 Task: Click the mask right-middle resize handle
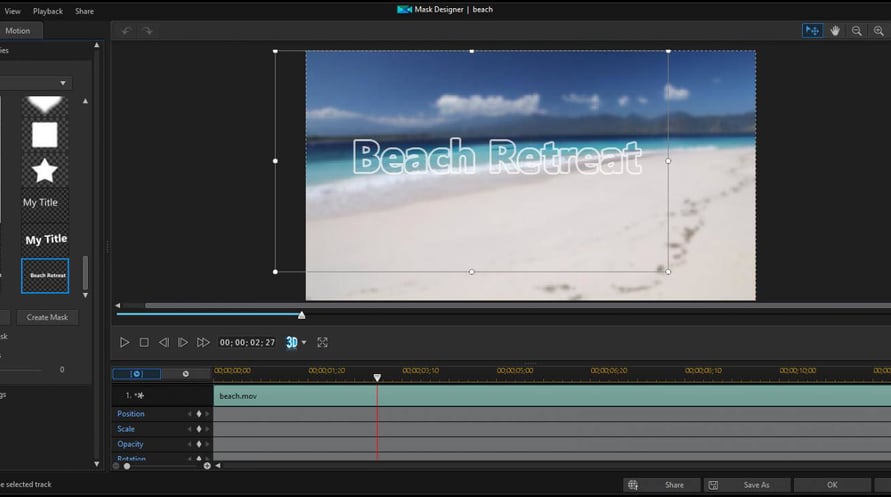pos(668,161)
